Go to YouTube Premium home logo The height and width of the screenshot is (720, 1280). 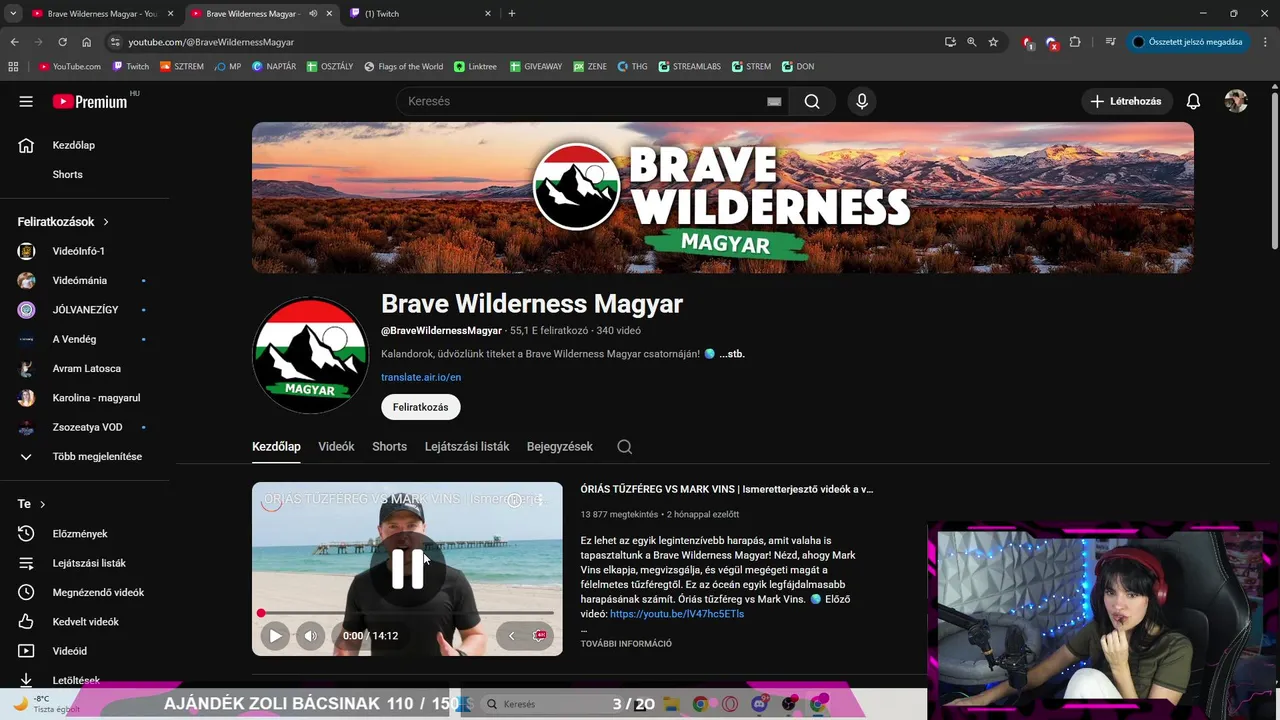pyautogui.click(x=90, y=101)
